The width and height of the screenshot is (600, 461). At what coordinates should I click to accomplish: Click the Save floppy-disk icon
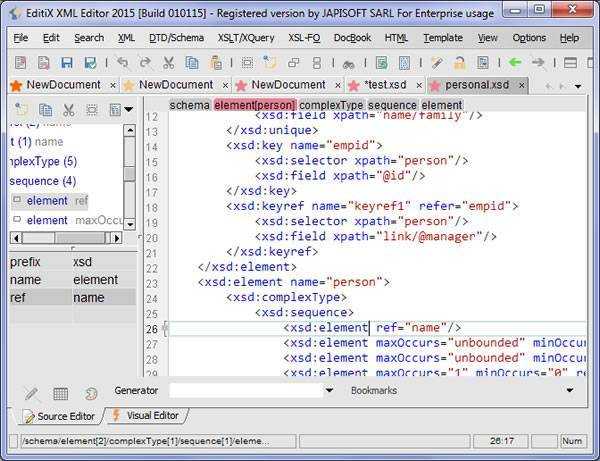tap(67, 62)
